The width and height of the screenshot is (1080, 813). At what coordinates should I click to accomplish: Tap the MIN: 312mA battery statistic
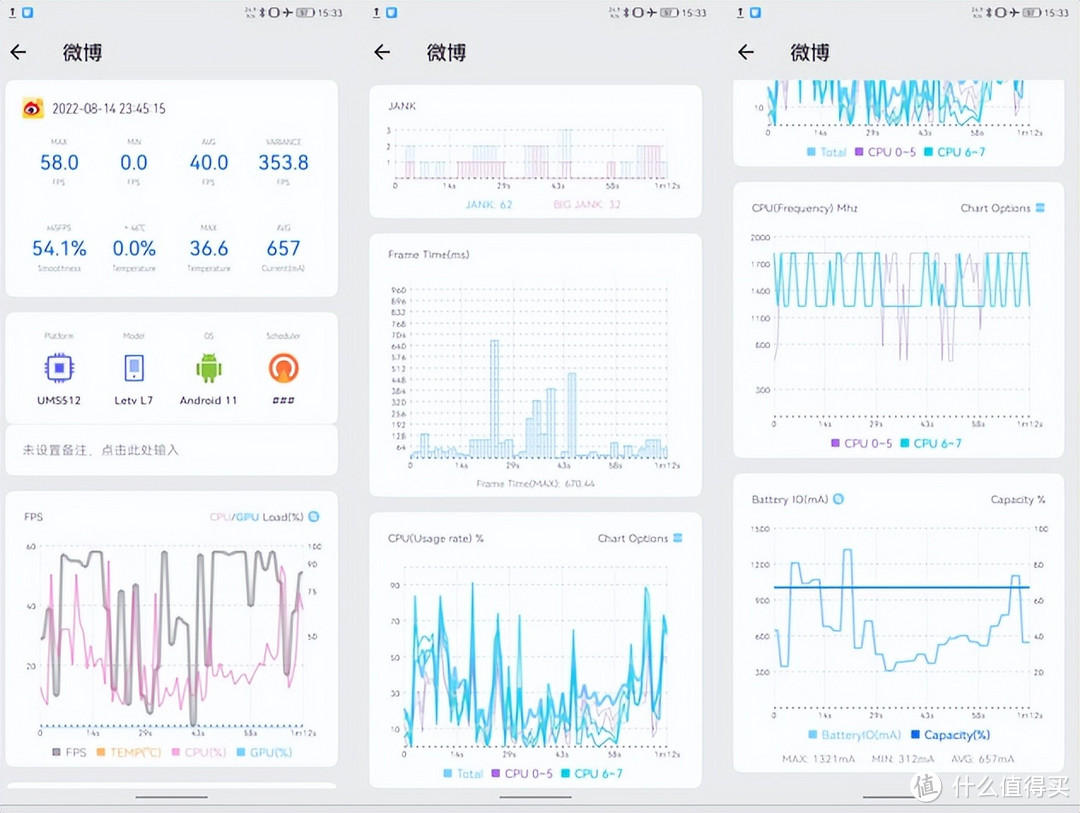coord(903,759)
